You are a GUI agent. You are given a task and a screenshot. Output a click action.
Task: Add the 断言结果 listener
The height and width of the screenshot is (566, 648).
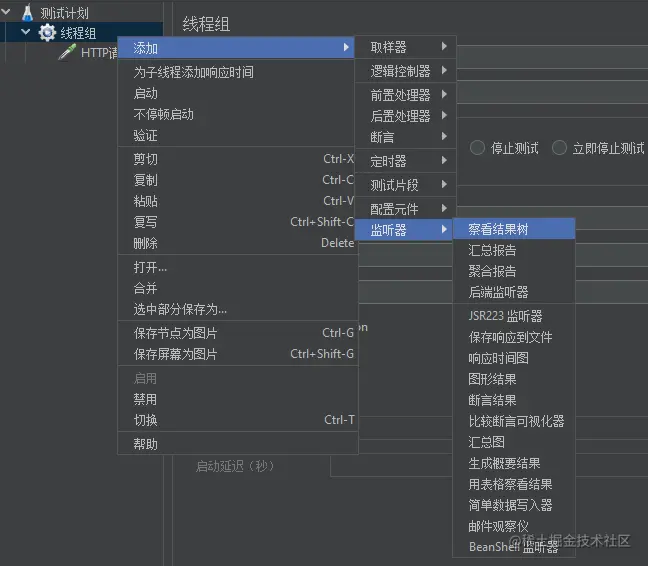pyautogui.click(x=514, y=400)
